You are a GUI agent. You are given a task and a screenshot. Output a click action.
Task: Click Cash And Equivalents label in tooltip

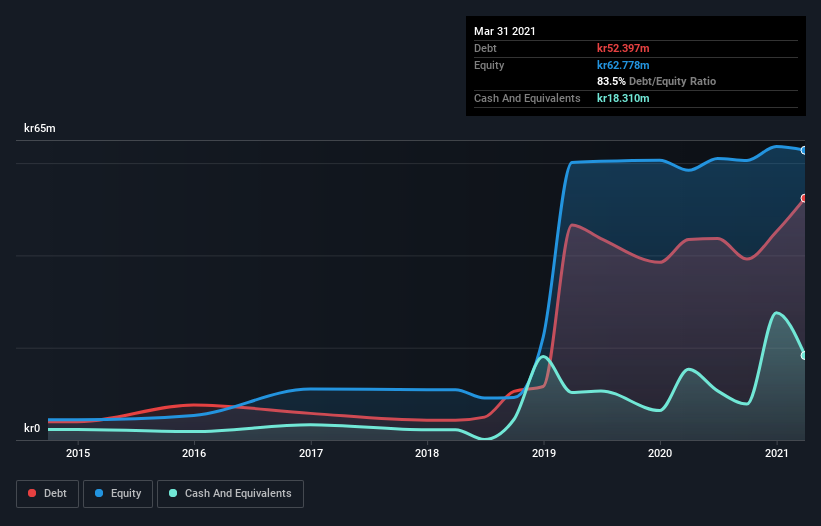click(x=527, y=98)
